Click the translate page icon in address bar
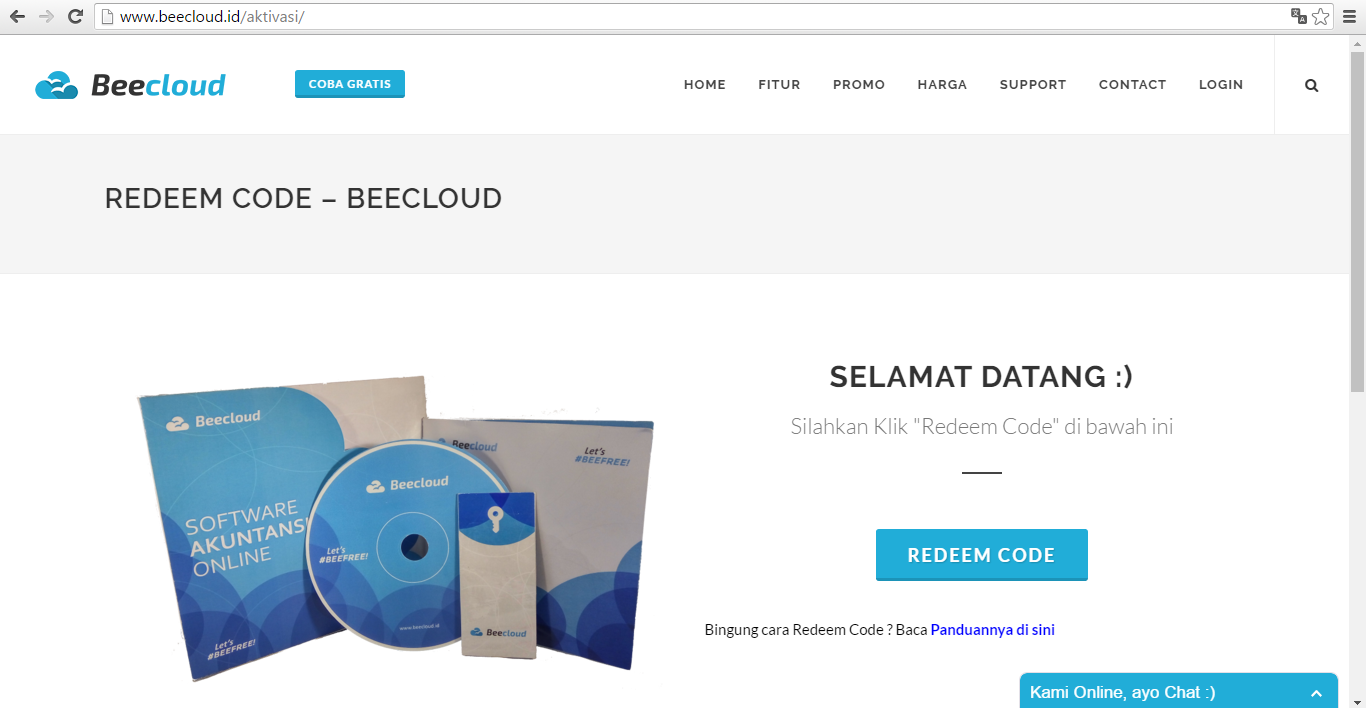Screen dimensions: 1366x708 click(x=1299, y=16)
